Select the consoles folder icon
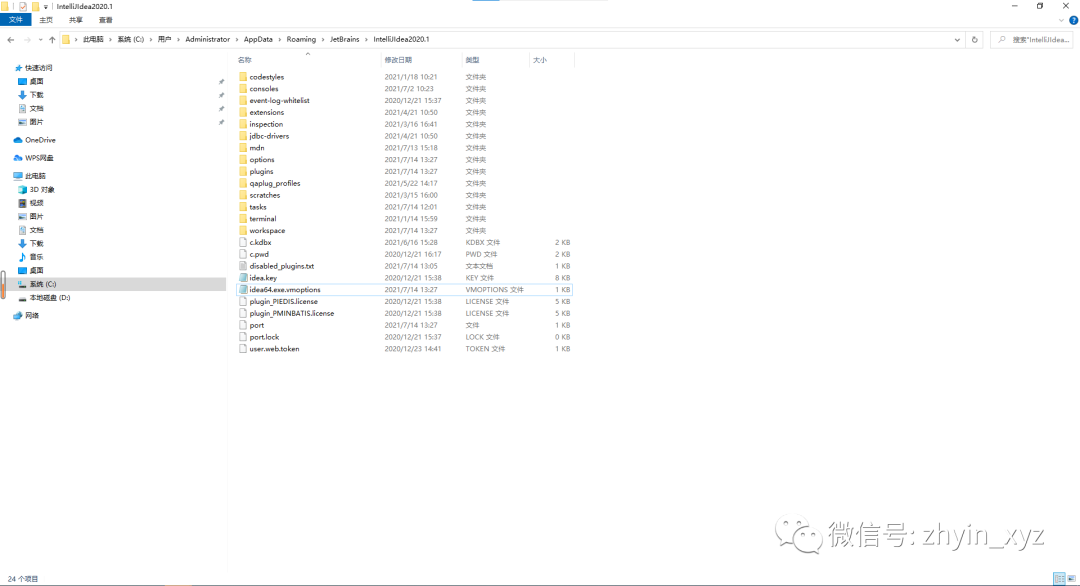The width and height of the screenshot is (1080, 586). (242, 89)
